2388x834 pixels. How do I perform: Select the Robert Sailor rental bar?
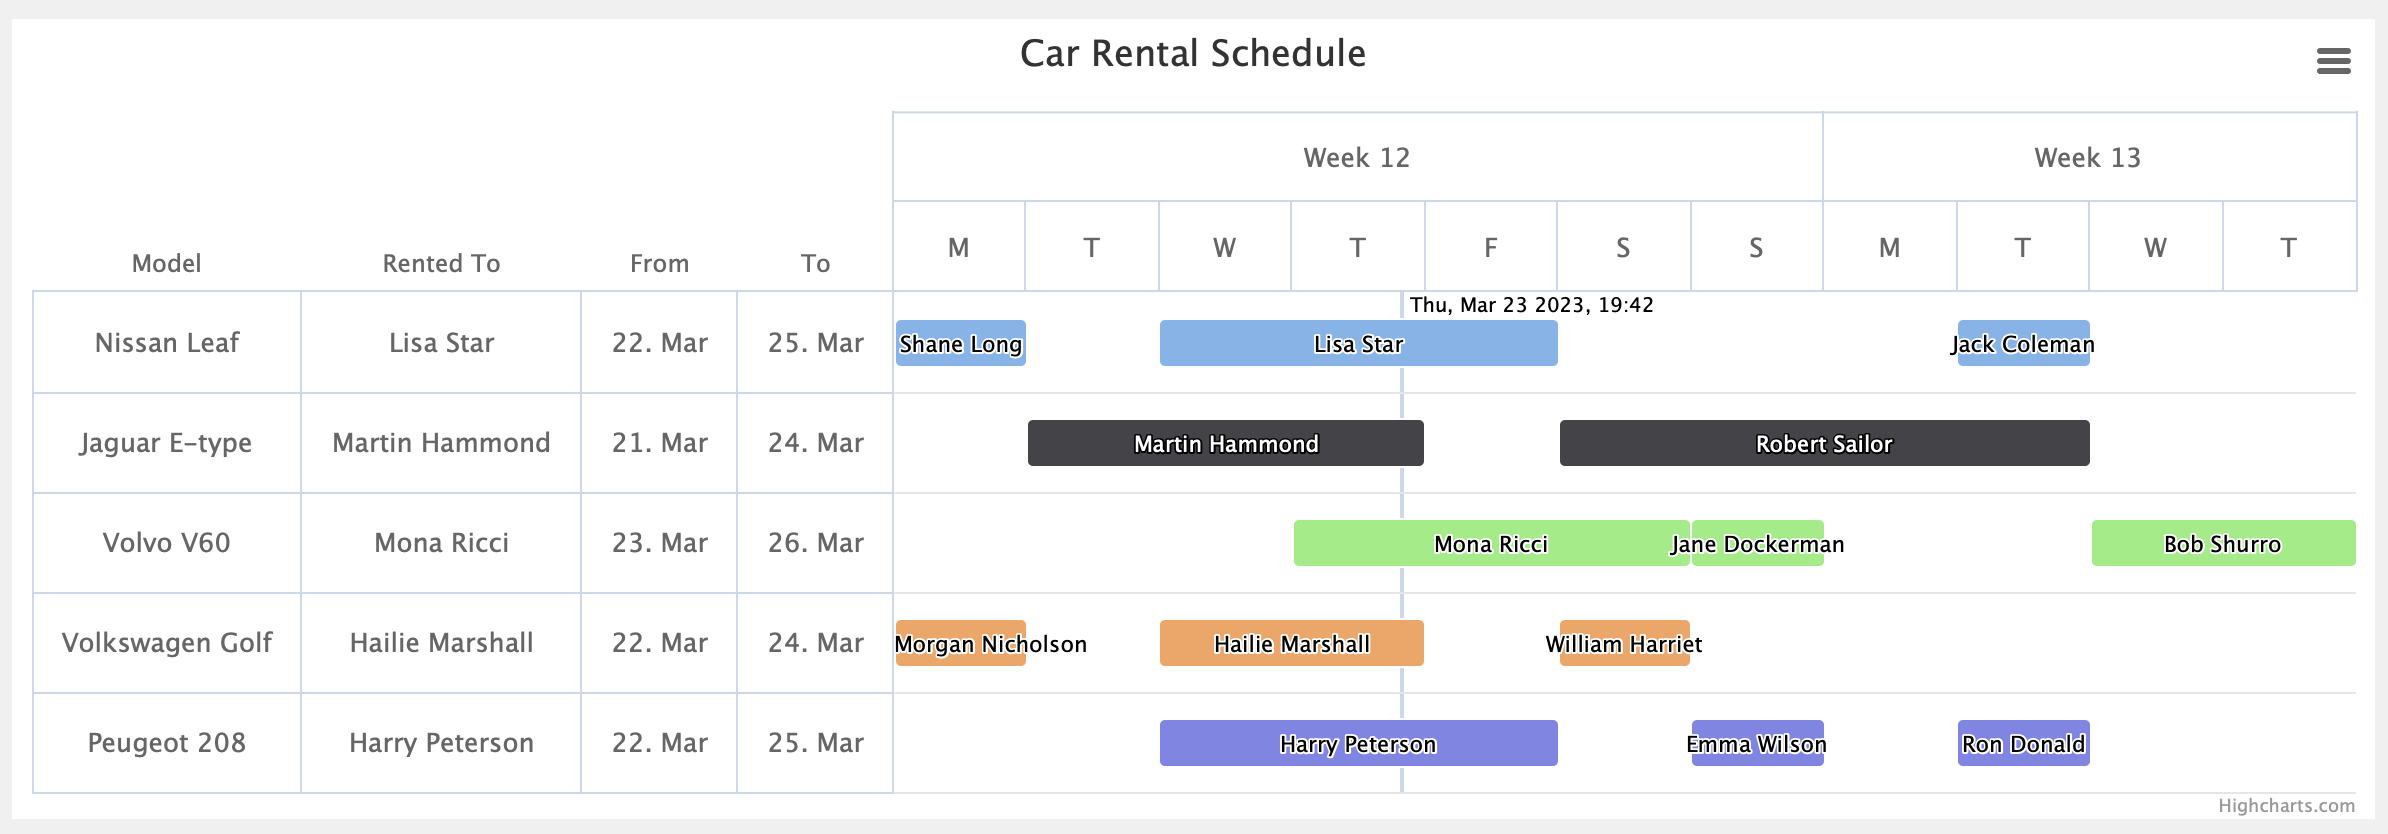click(1824, 443)
